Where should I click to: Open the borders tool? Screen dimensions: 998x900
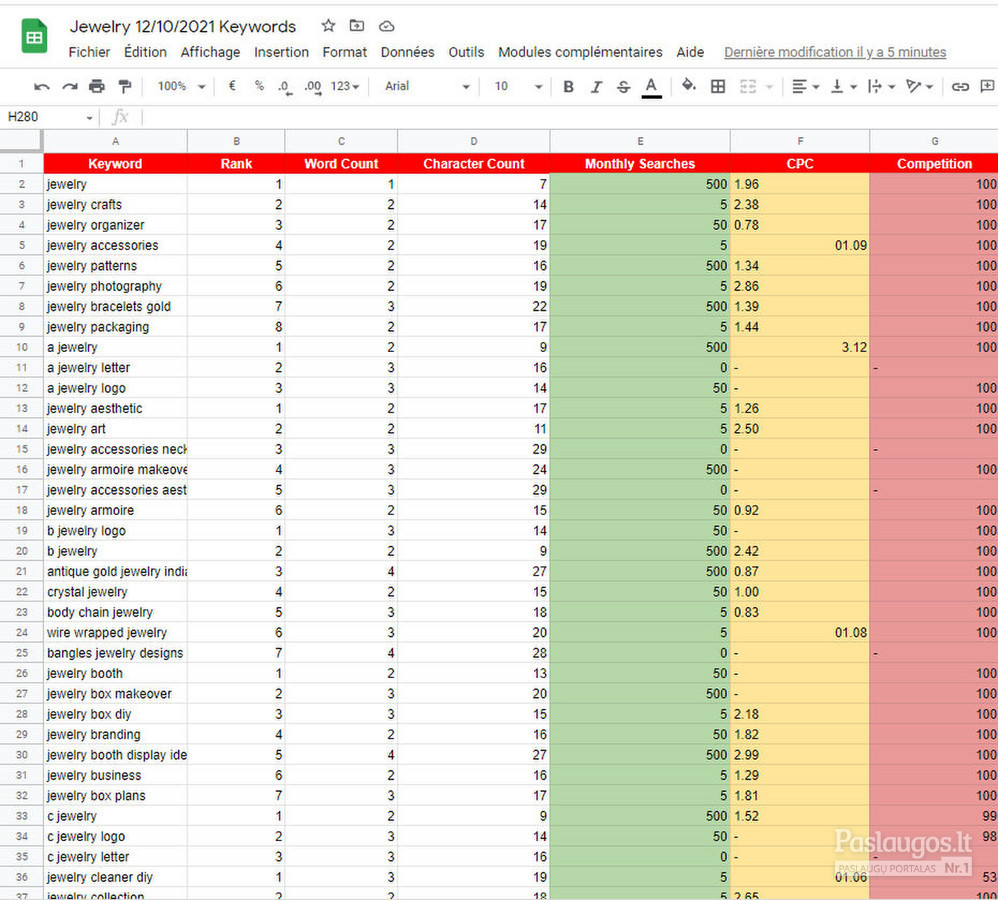pos(718,87)
